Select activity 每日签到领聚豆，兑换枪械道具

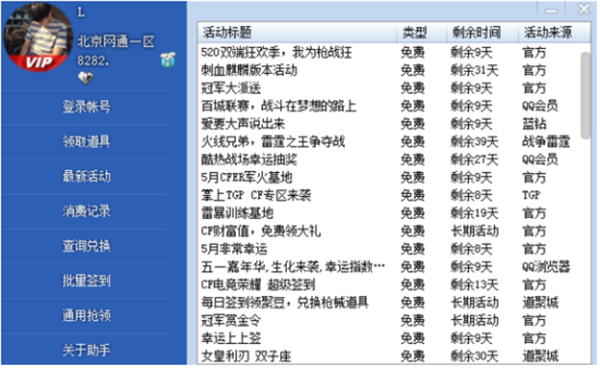pos(285,303)
